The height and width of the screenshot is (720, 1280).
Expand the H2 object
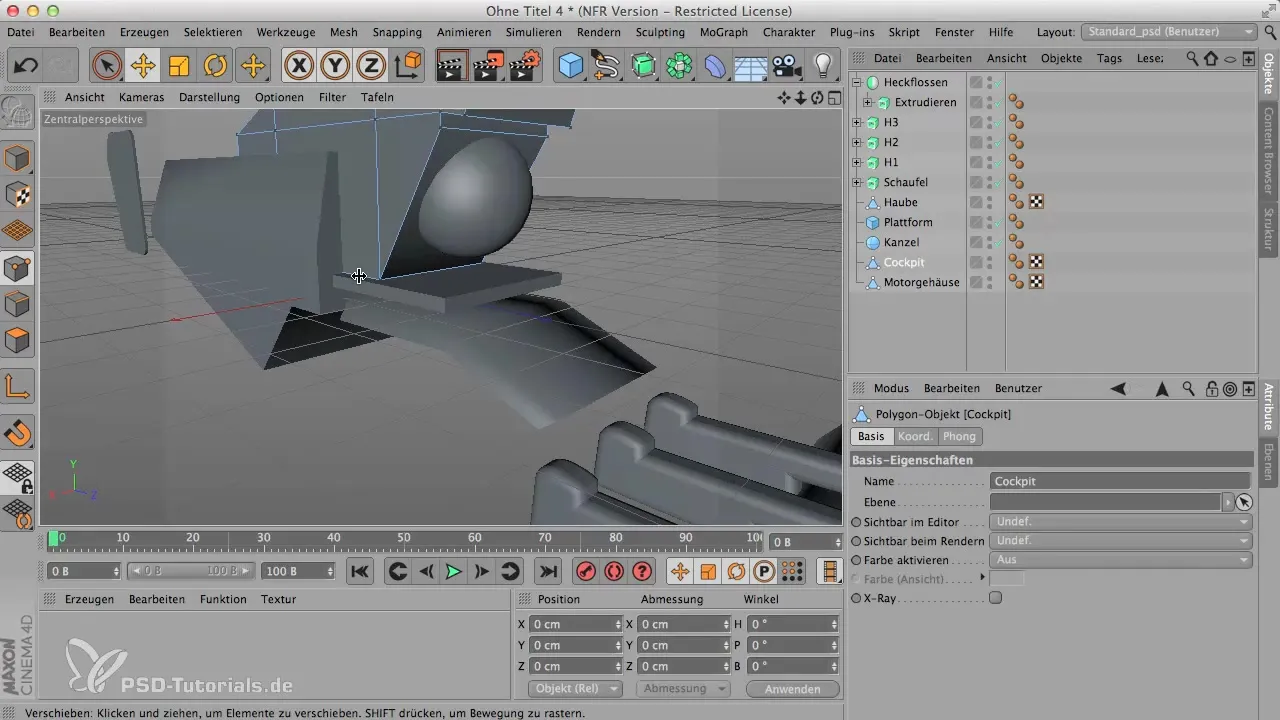[857, 142]
